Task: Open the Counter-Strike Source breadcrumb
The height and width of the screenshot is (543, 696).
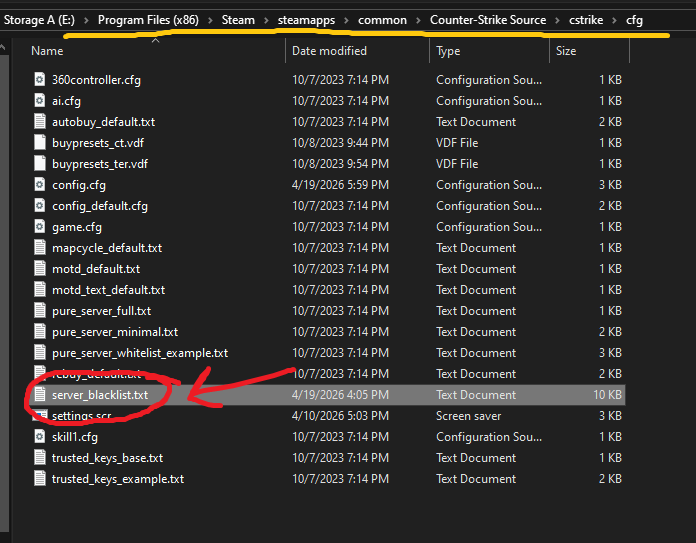Action: pos(488,20)
